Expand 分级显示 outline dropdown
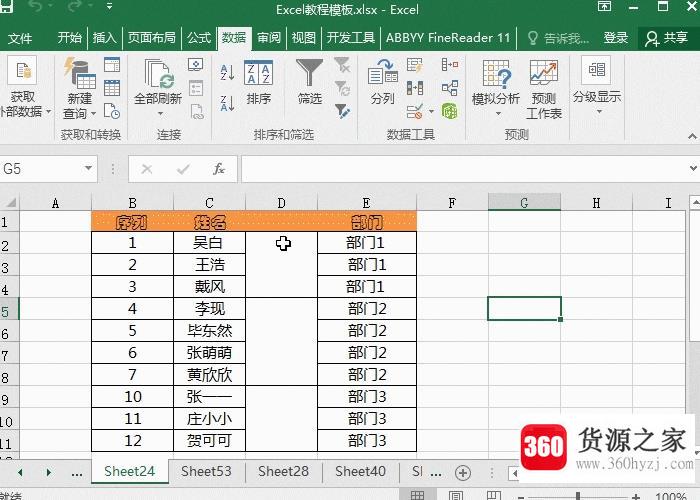 (x=600, y=111)
